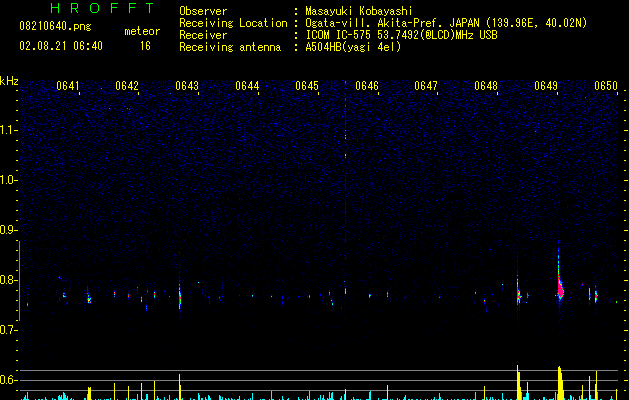The width and height of the screenshot is (629, 400).
Task: Click the 0646 time marker
Action: [x=367, y=86]
